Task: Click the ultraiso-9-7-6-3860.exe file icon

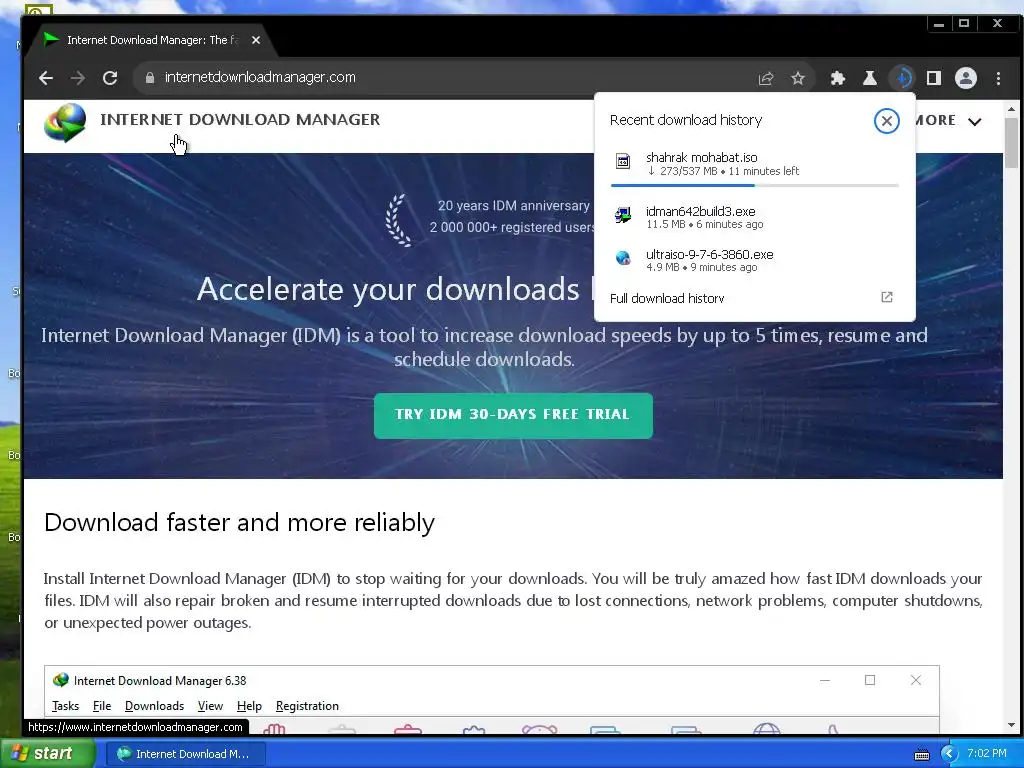Action: pyautogui.click(x=623, y=259)
